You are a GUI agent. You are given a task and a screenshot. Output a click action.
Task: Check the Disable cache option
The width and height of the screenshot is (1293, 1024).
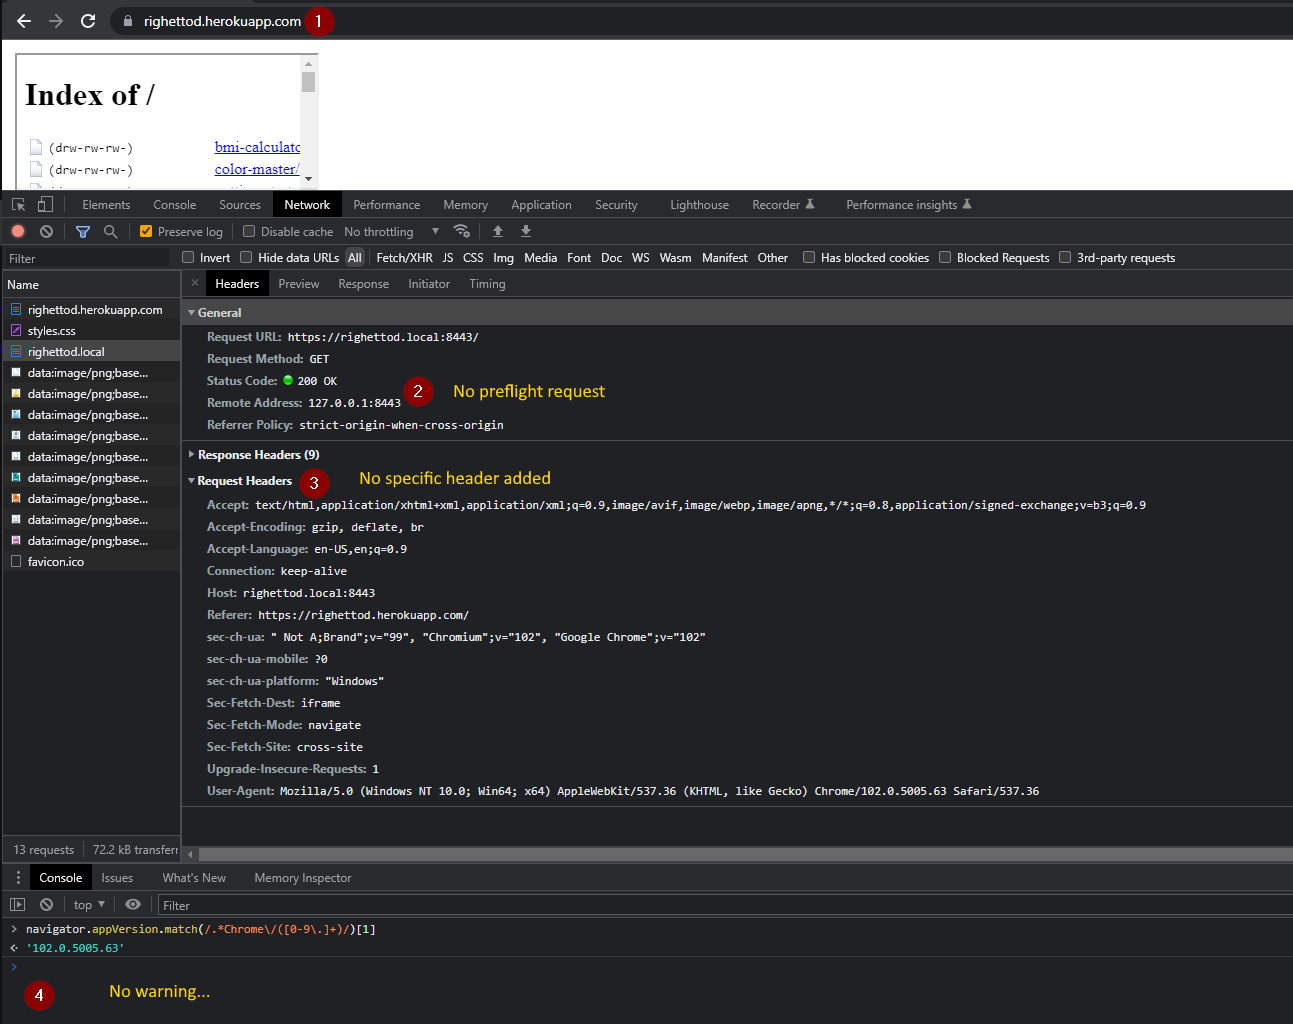coord(248,231)
